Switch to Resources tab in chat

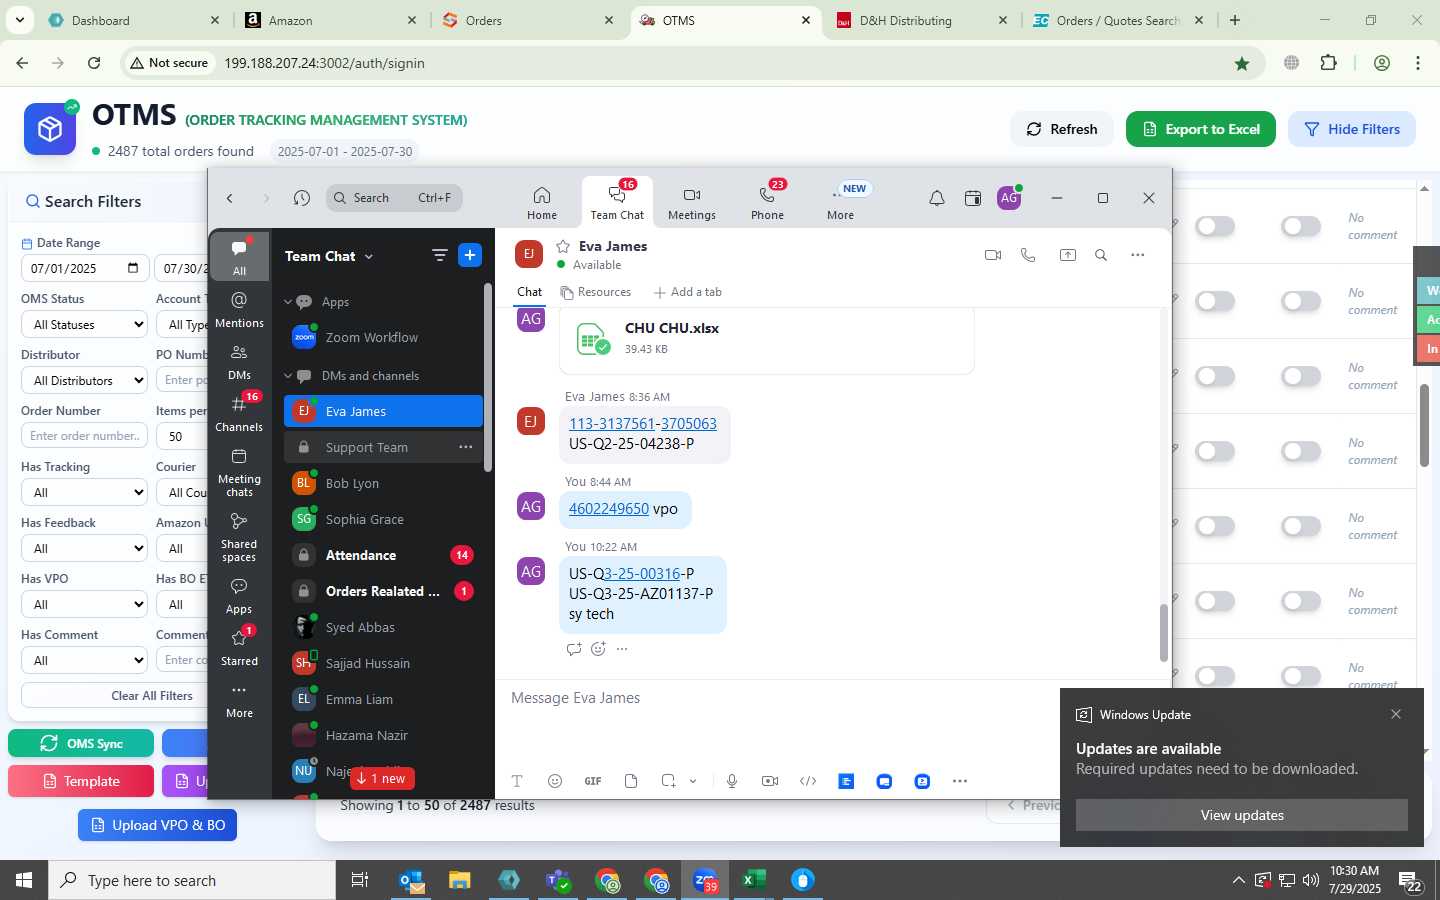point(596,292)
